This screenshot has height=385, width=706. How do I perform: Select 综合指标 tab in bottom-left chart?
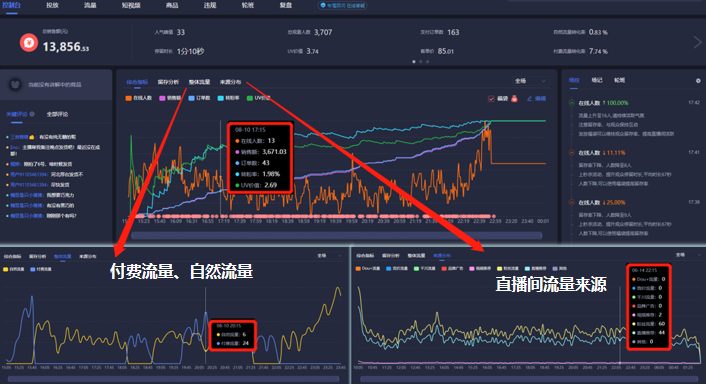click(x=13, y=256)
